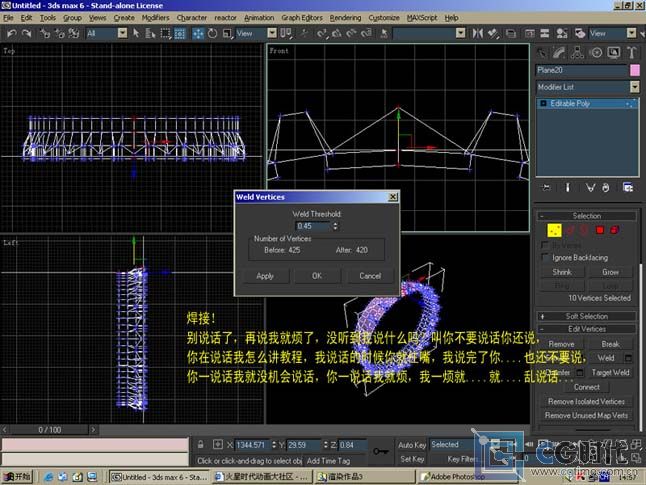Click the Weld Threshold value field
Screen dimensions: 646x485
point(313,226)
